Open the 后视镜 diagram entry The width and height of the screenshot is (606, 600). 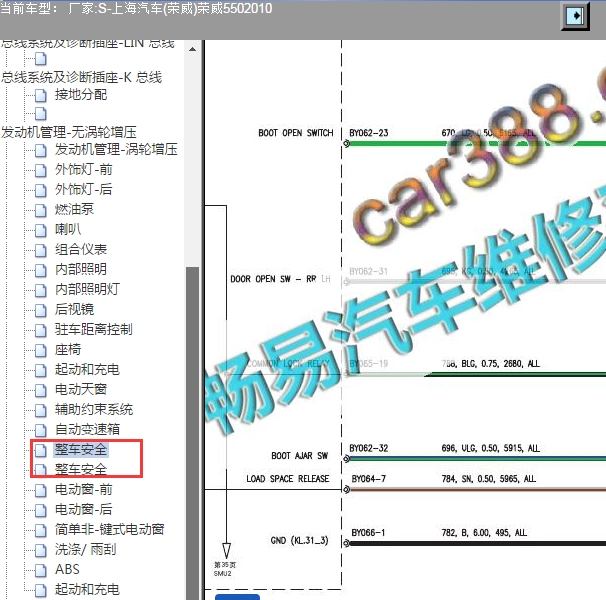pyautogui.click(x=74, y=309)
